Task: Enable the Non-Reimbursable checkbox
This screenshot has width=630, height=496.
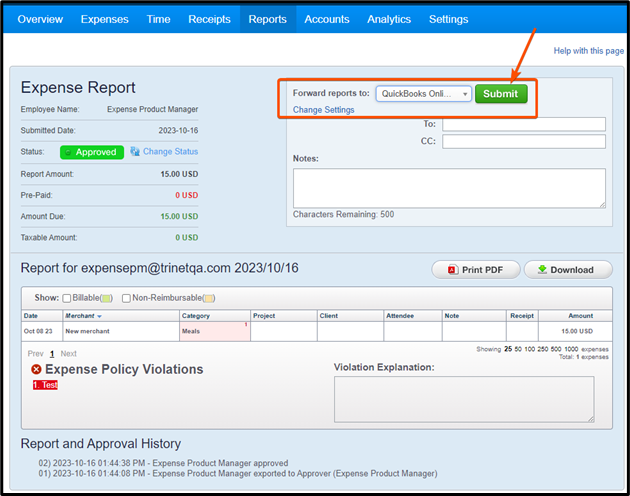Action: (126, 298)
